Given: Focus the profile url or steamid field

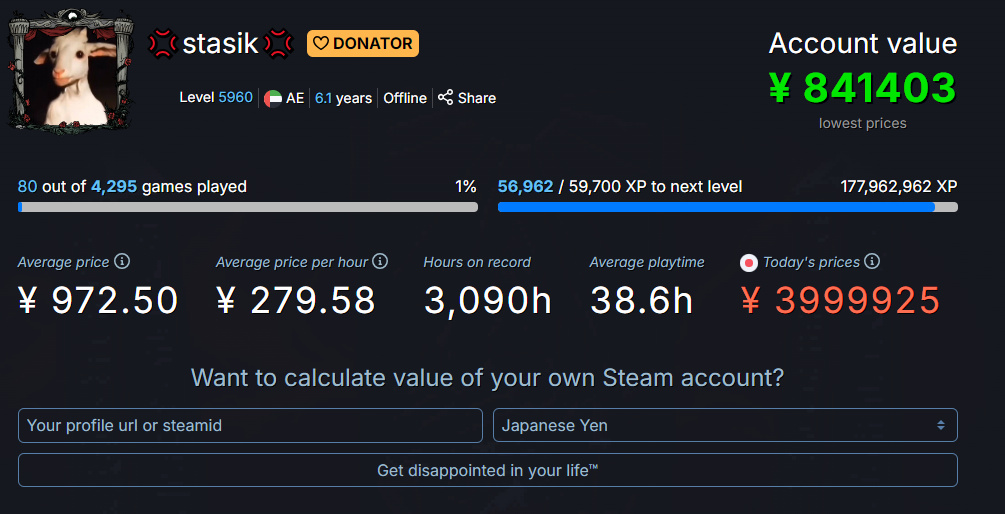Looking at the screenshot, I should [250, 425].
